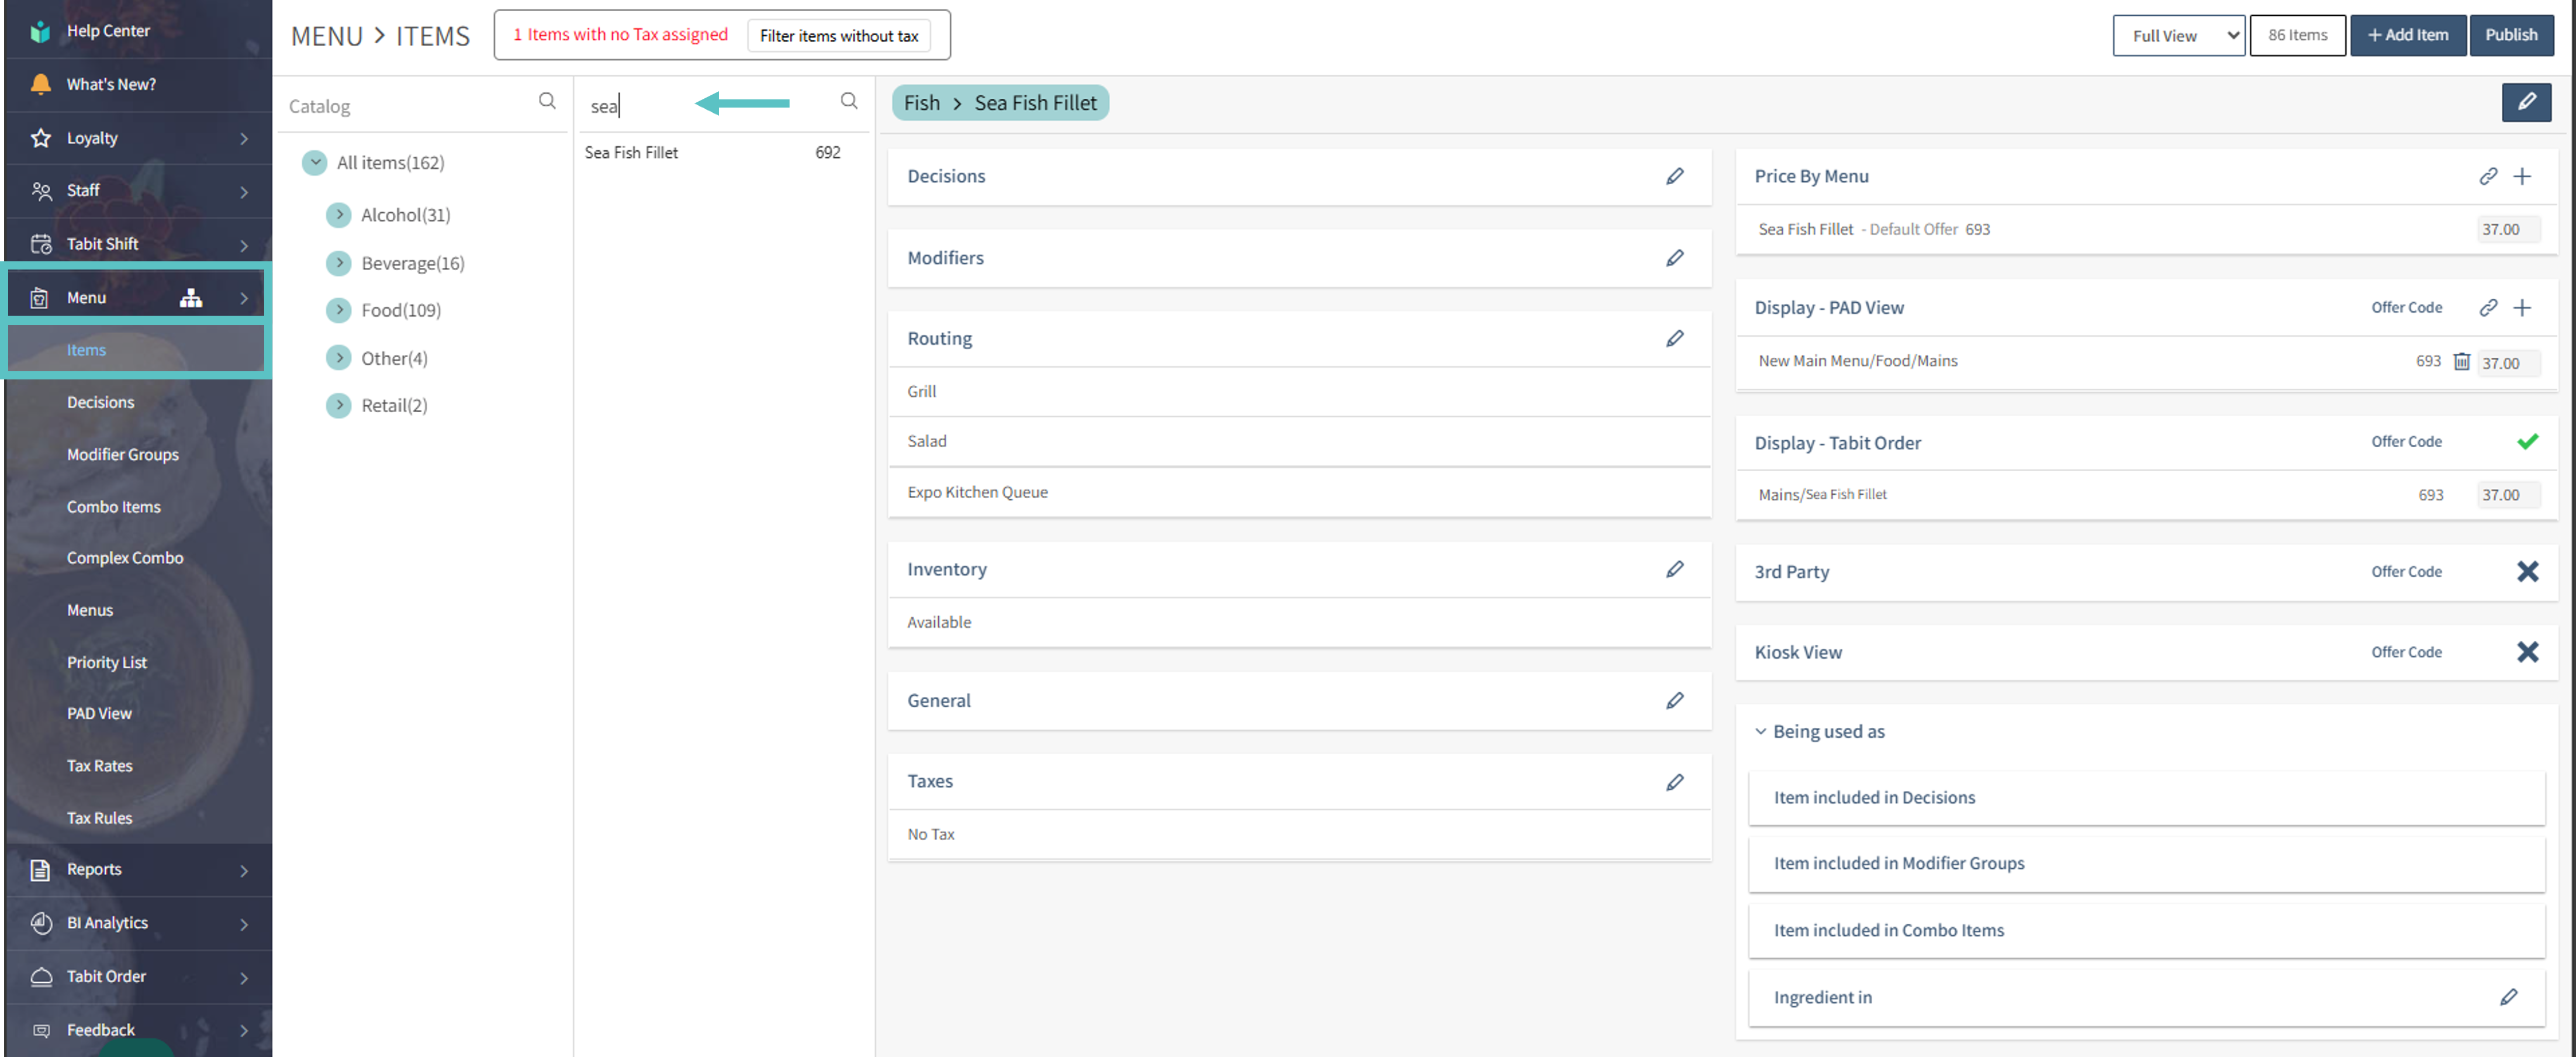
Task: Expand the Alcohol(31) category
Action: coord(339,215)
